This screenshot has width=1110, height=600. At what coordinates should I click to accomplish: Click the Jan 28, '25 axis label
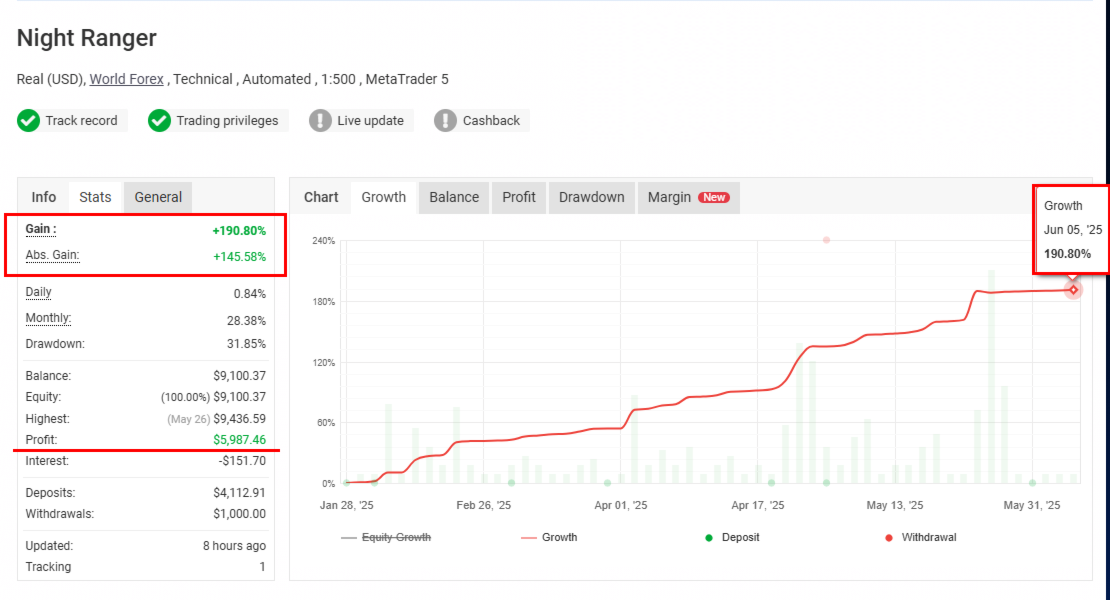coord(346,505)
